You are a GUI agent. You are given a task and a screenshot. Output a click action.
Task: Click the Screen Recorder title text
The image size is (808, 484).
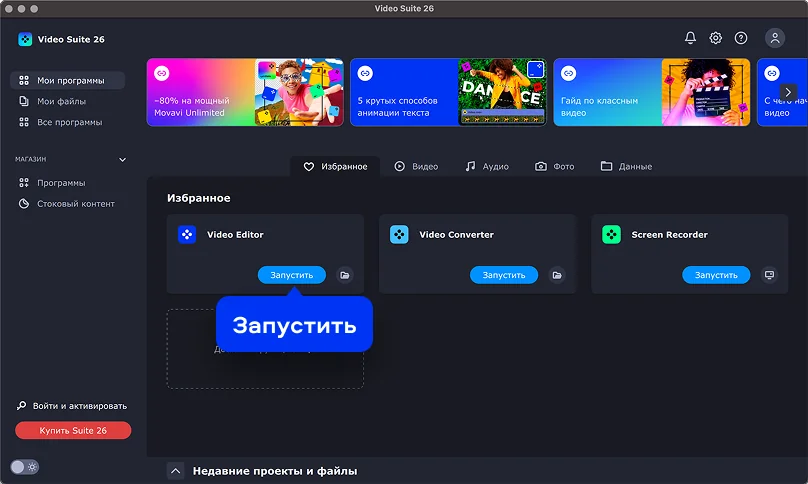click(x=669, y=235)
